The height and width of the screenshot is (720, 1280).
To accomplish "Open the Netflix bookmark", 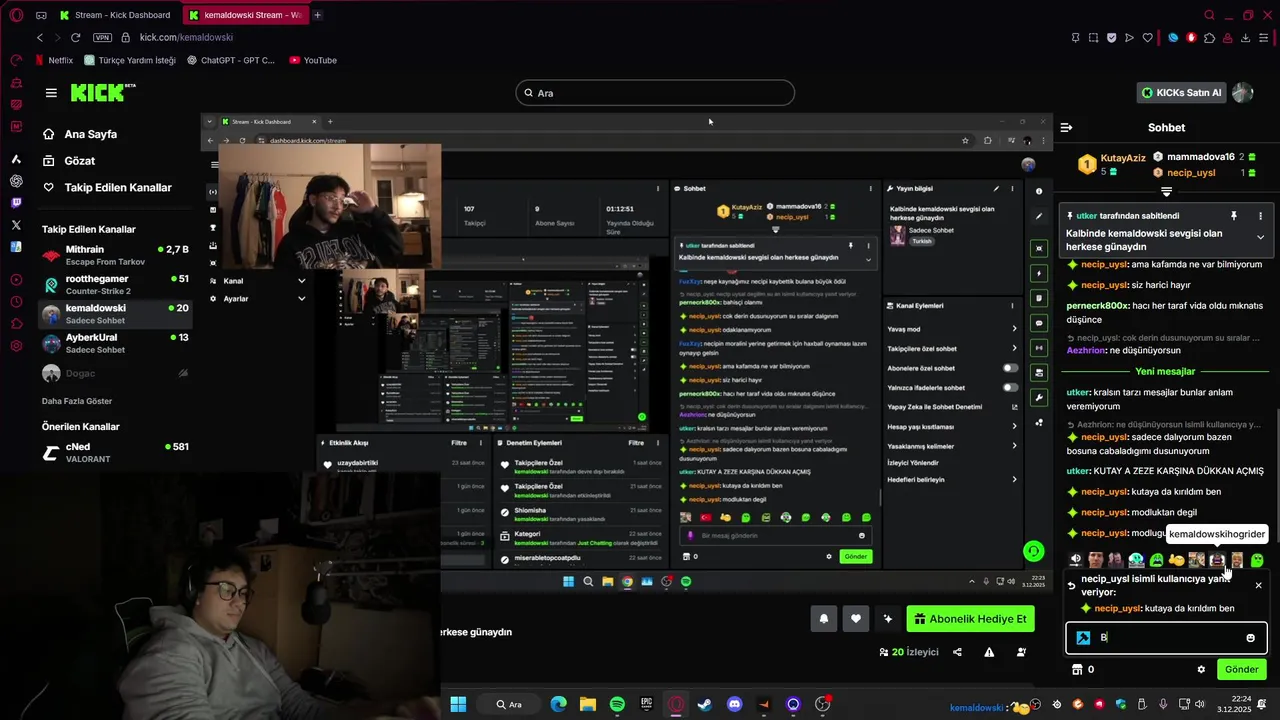I will 53,60.
